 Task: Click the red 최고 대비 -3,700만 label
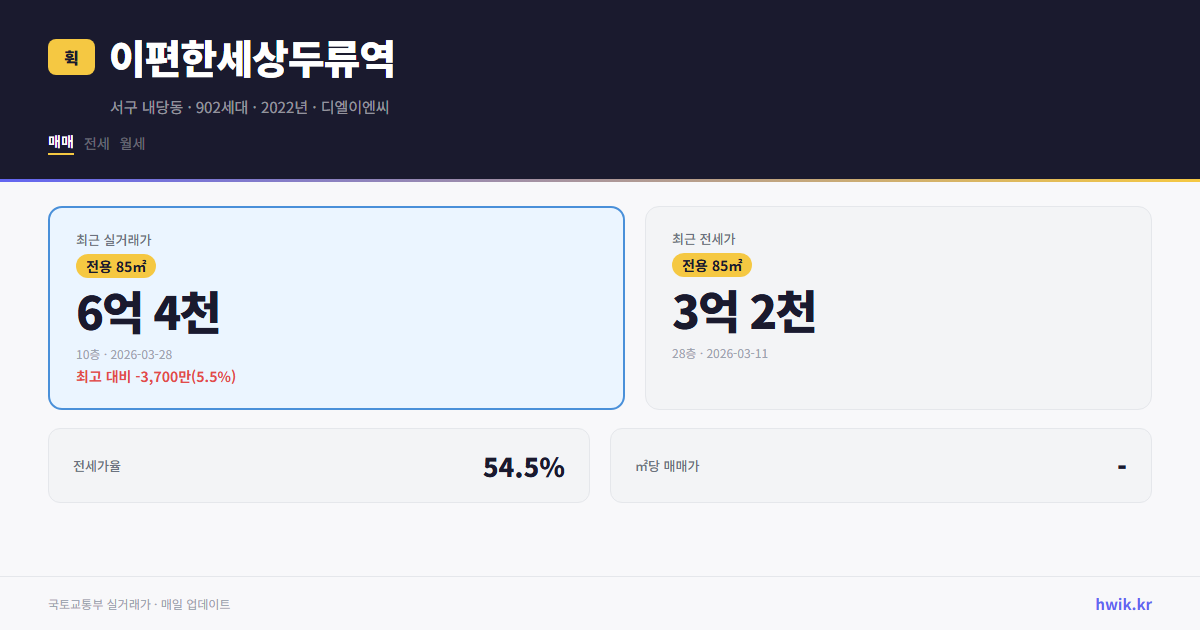[x=154, y=376]
